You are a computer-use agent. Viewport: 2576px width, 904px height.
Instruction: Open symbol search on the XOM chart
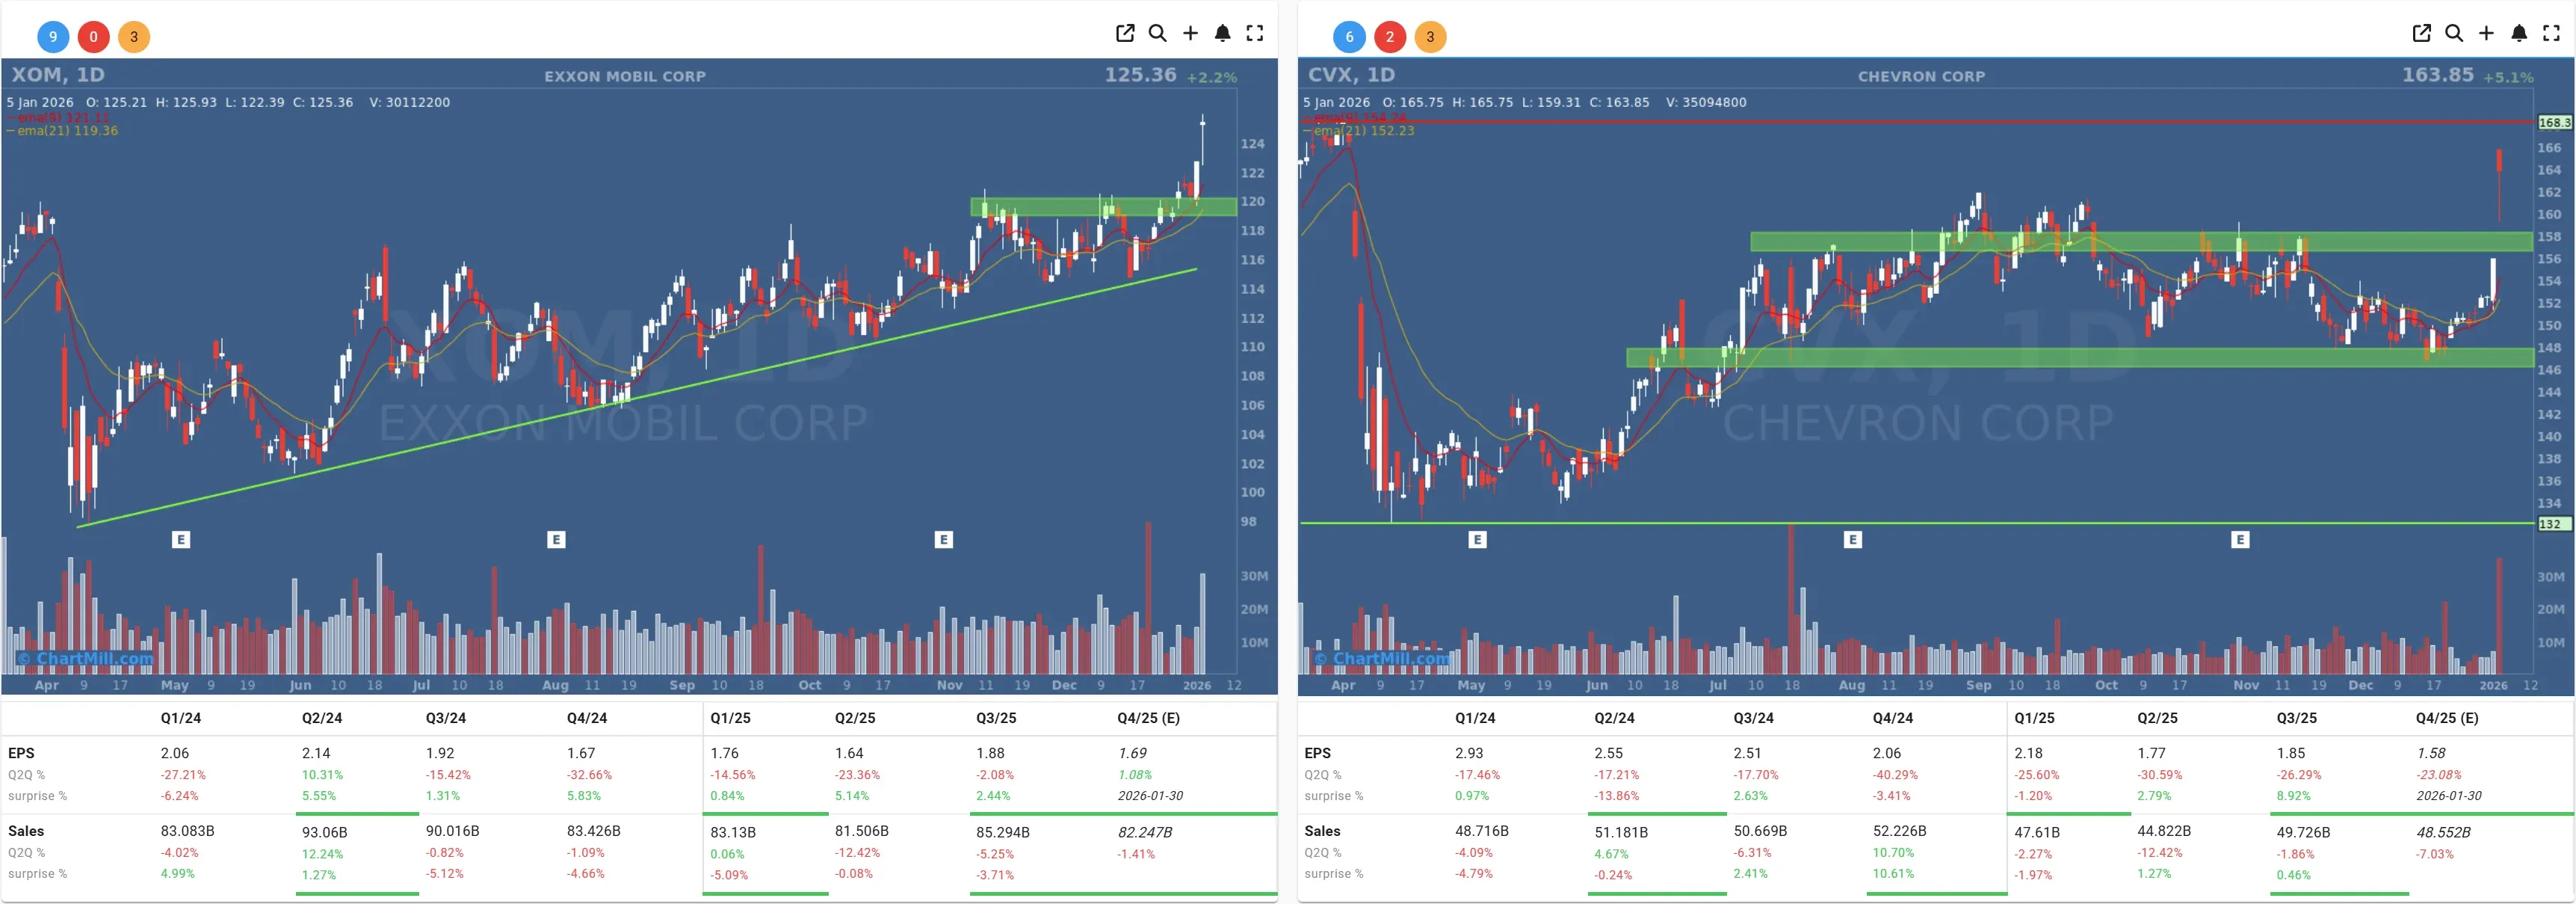1158,33
